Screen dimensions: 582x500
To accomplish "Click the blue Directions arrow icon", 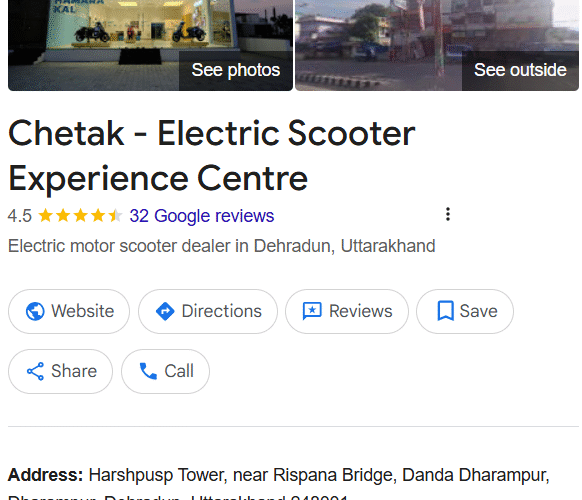I will click(x=165, y=311).
